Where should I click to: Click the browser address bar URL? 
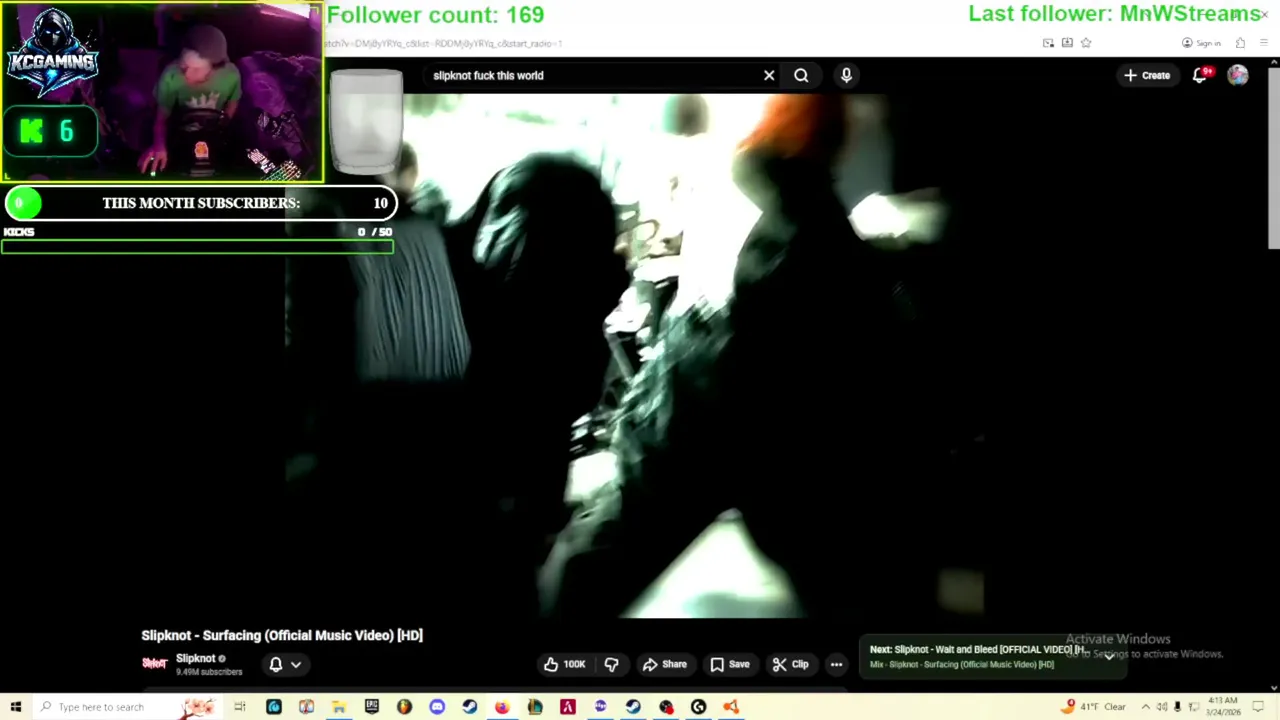click(445, 44)
